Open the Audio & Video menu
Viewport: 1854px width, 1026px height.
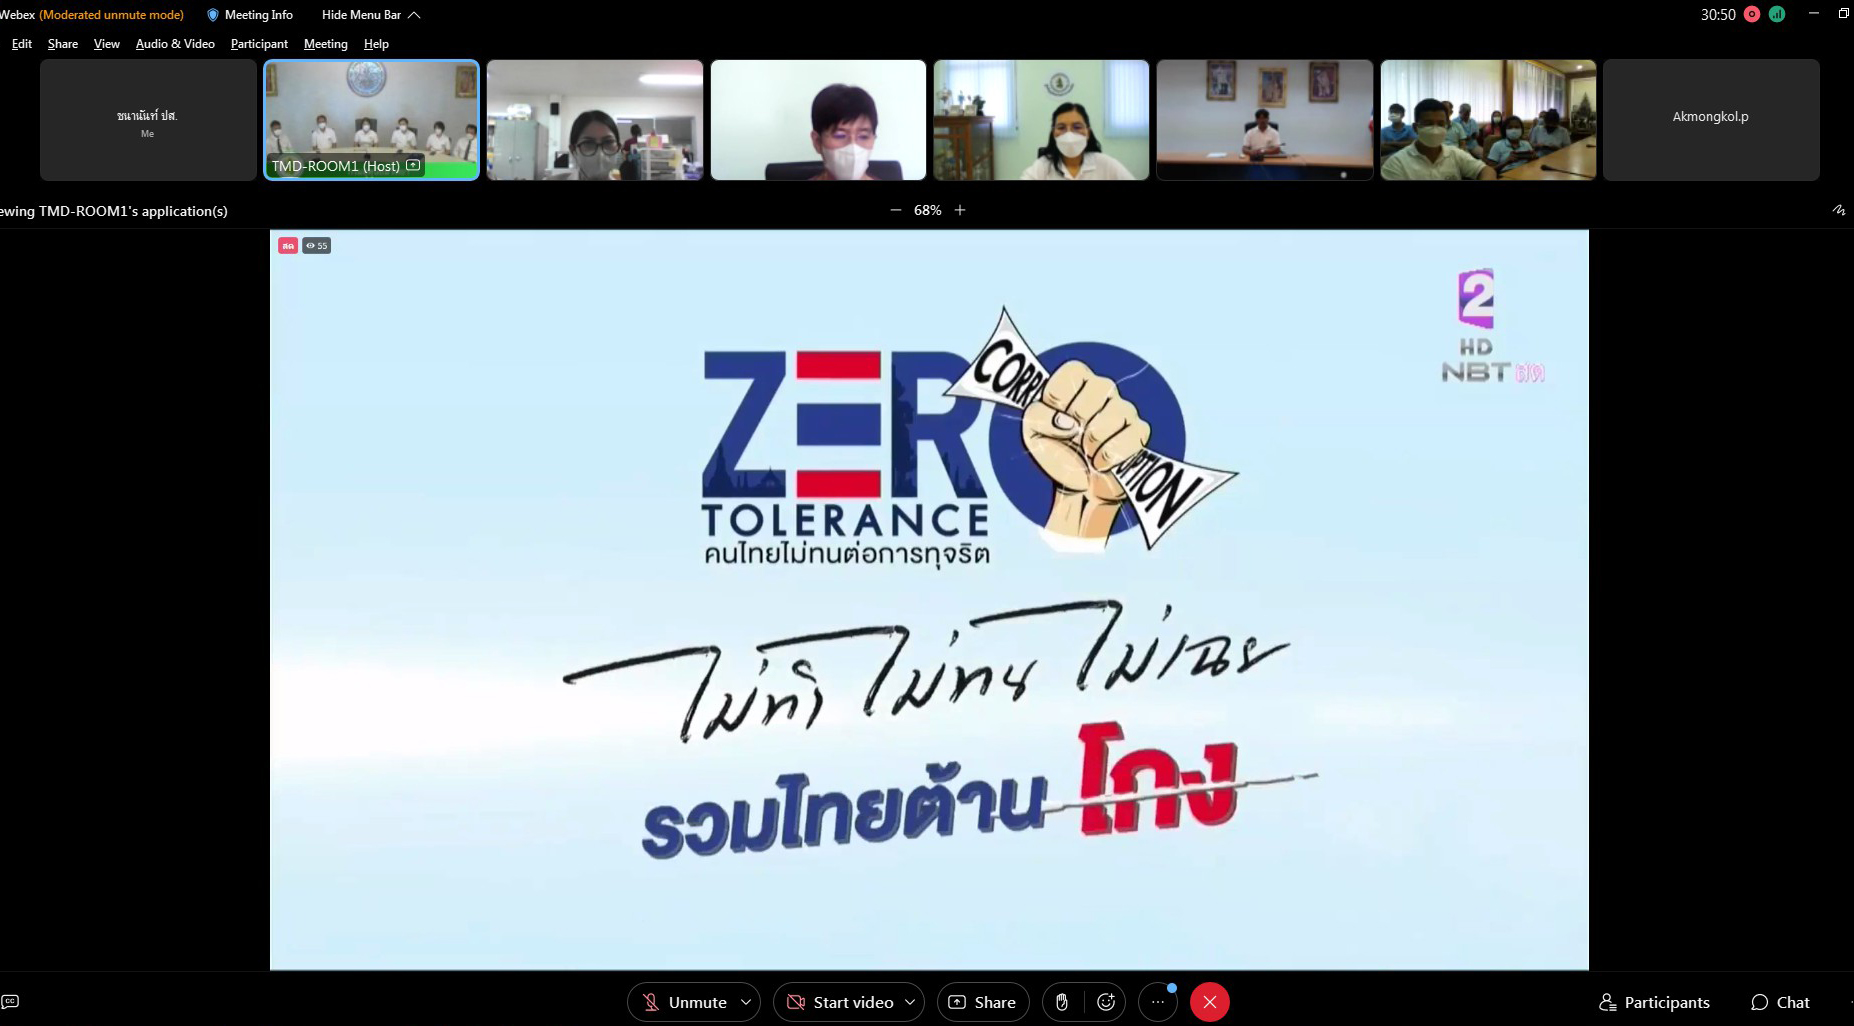tap(175, 44)
